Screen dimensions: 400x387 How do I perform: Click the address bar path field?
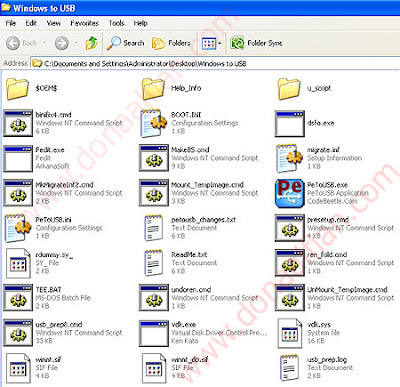[x=215, y=63]
